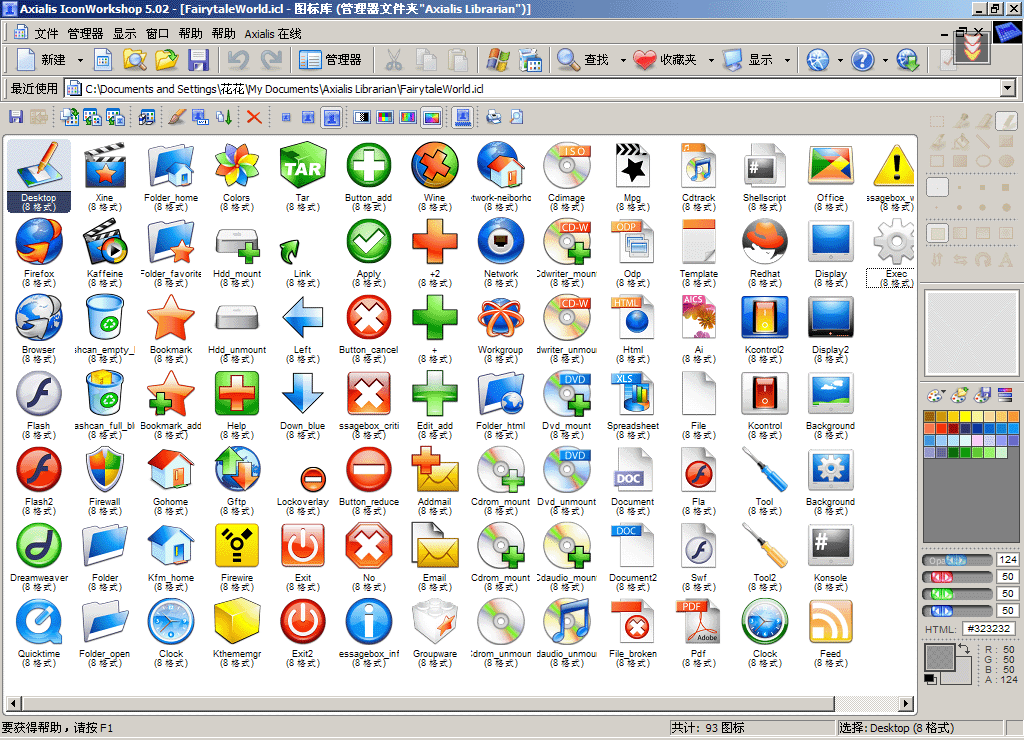This screenshot has height=740, width=1024.
Task: Select the Tar archive icon
Action: 302,166
